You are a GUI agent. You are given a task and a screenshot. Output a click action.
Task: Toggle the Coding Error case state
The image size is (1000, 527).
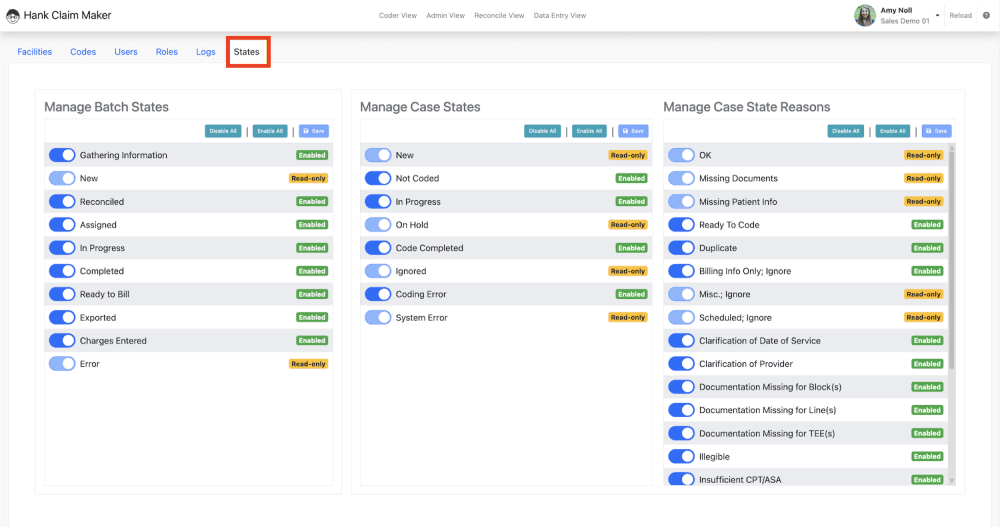click(x=378, y=294)
